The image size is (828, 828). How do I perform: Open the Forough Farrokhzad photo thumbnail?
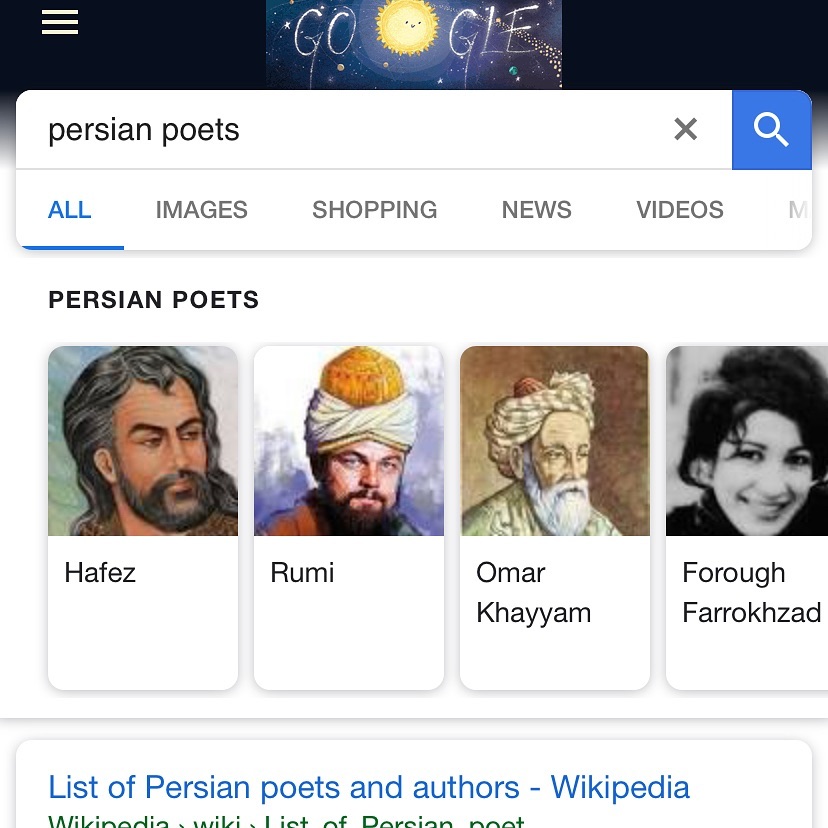(747, 441)
